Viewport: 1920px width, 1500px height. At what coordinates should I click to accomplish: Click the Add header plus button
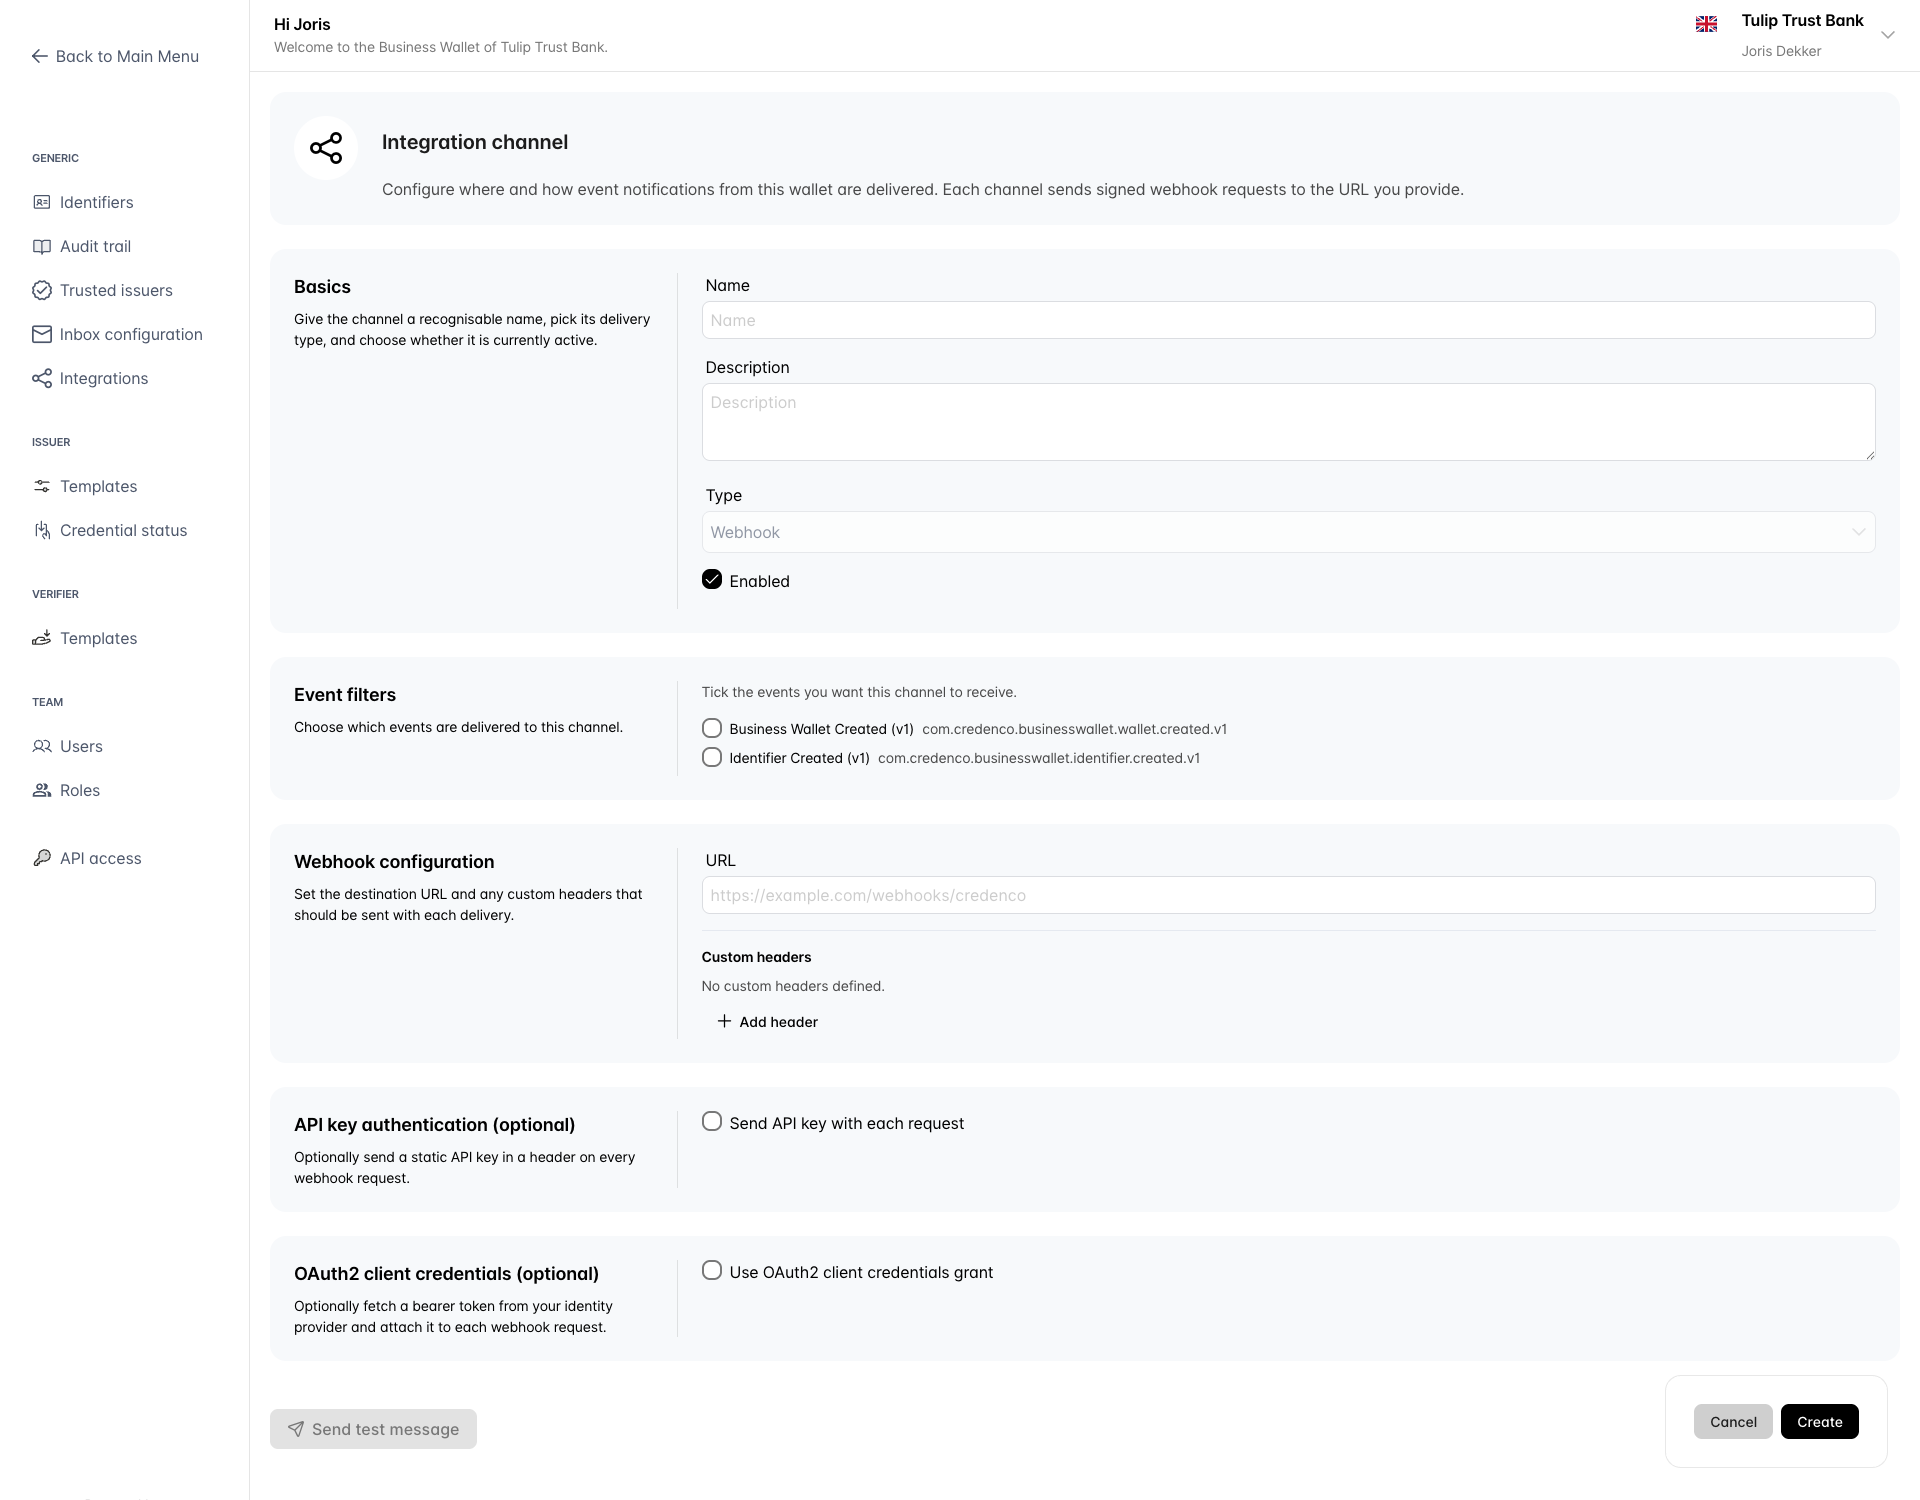(768, 1022)
